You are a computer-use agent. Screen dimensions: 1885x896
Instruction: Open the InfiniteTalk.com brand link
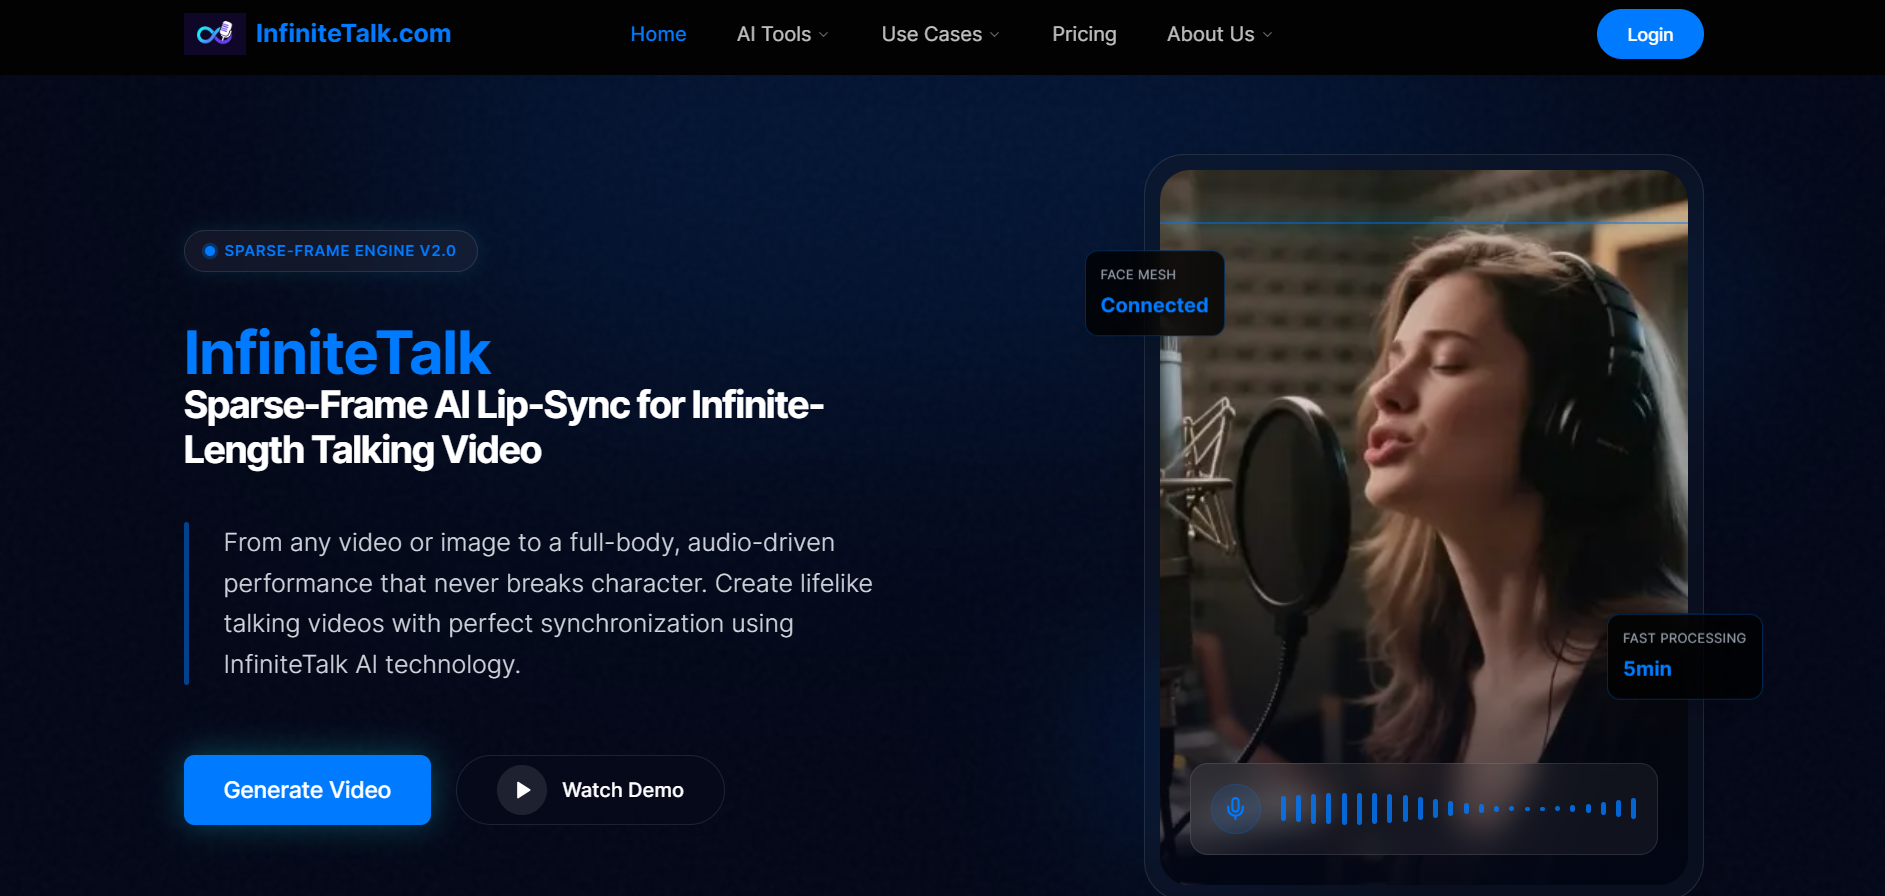(x=353, y=34)
